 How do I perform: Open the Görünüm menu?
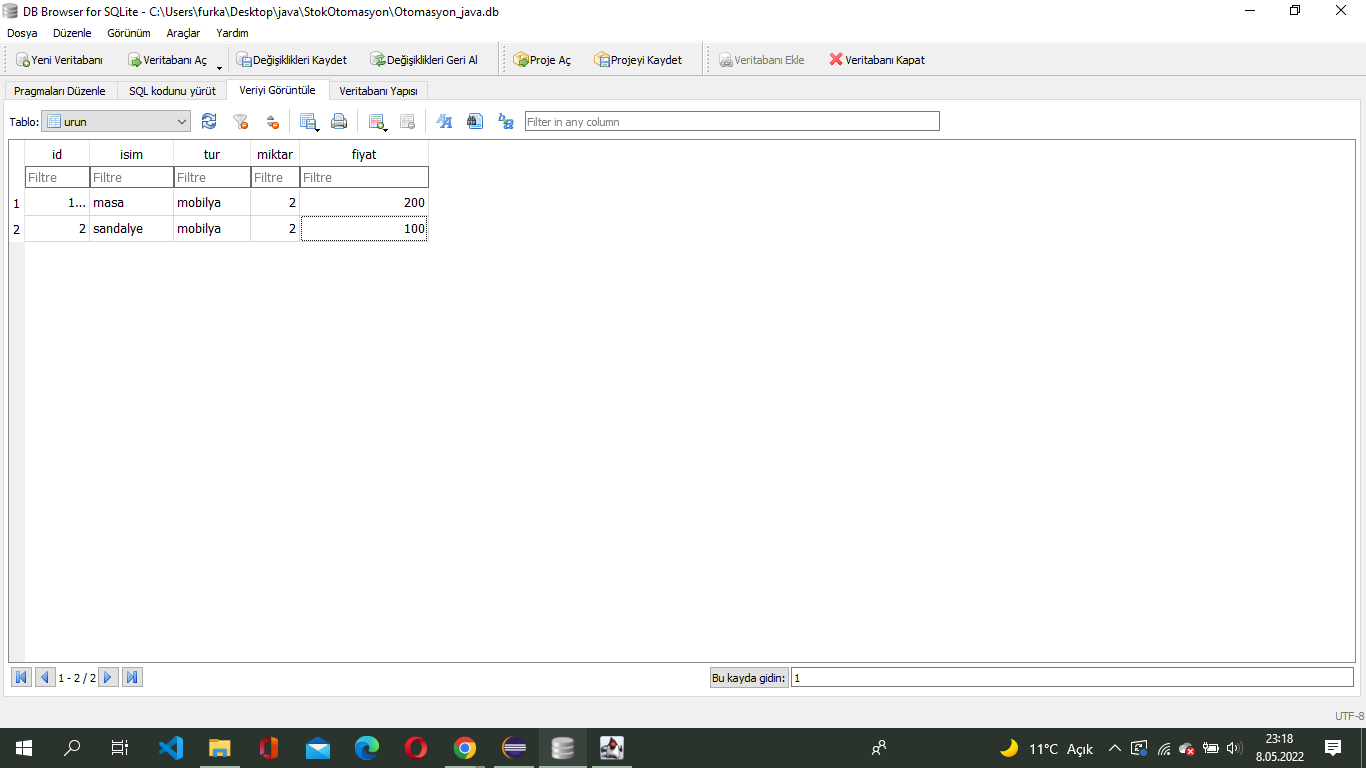[129, 33]
